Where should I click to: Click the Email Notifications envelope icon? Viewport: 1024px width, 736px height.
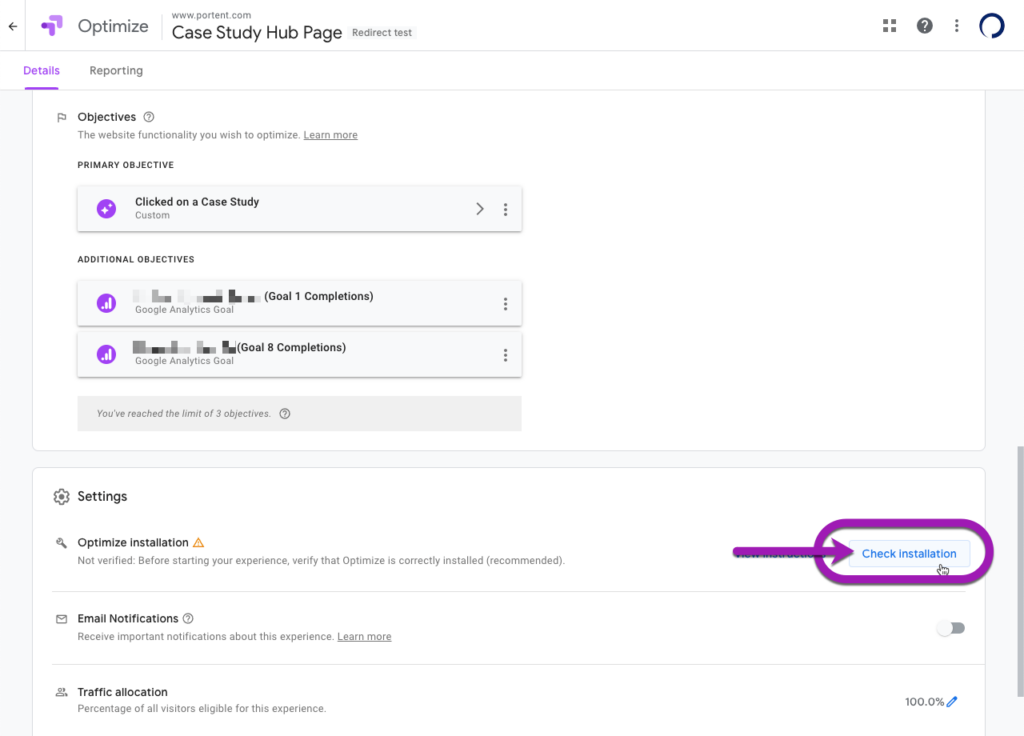point(61,618)
